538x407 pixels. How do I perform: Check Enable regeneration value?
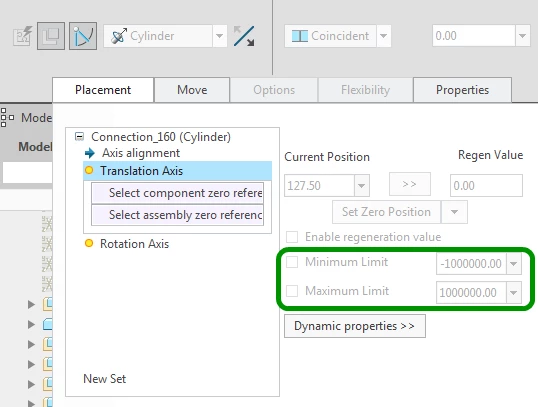click(x=292, y=237)
